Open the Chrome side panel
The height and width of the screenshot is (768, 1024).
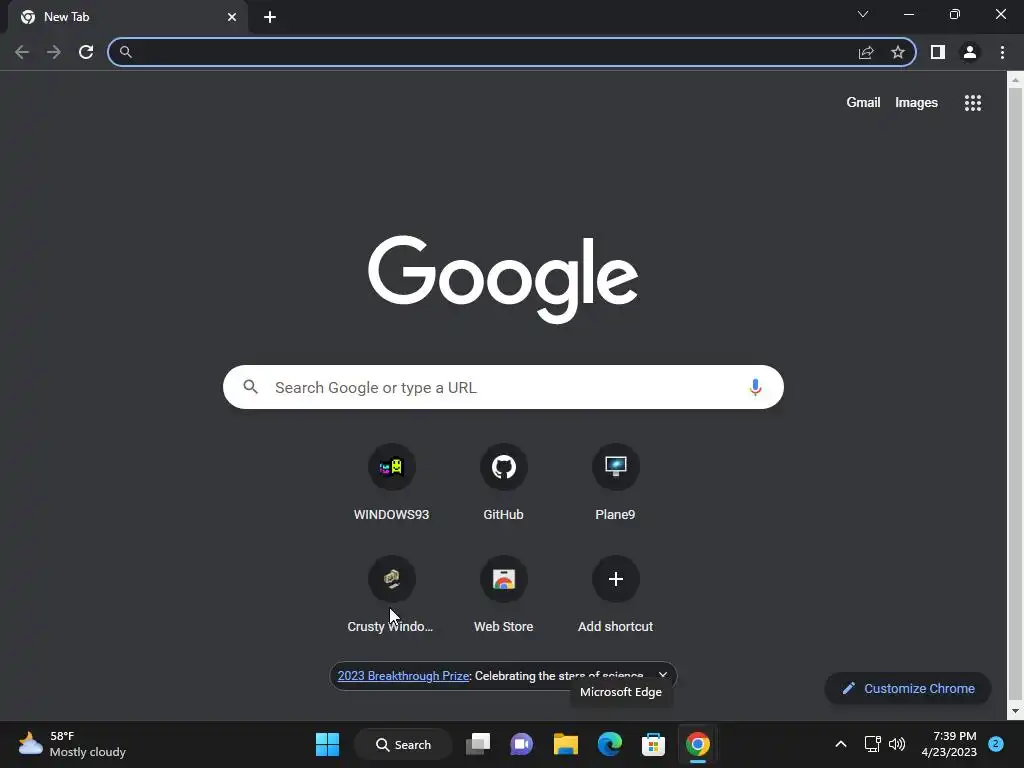[938, 52]
